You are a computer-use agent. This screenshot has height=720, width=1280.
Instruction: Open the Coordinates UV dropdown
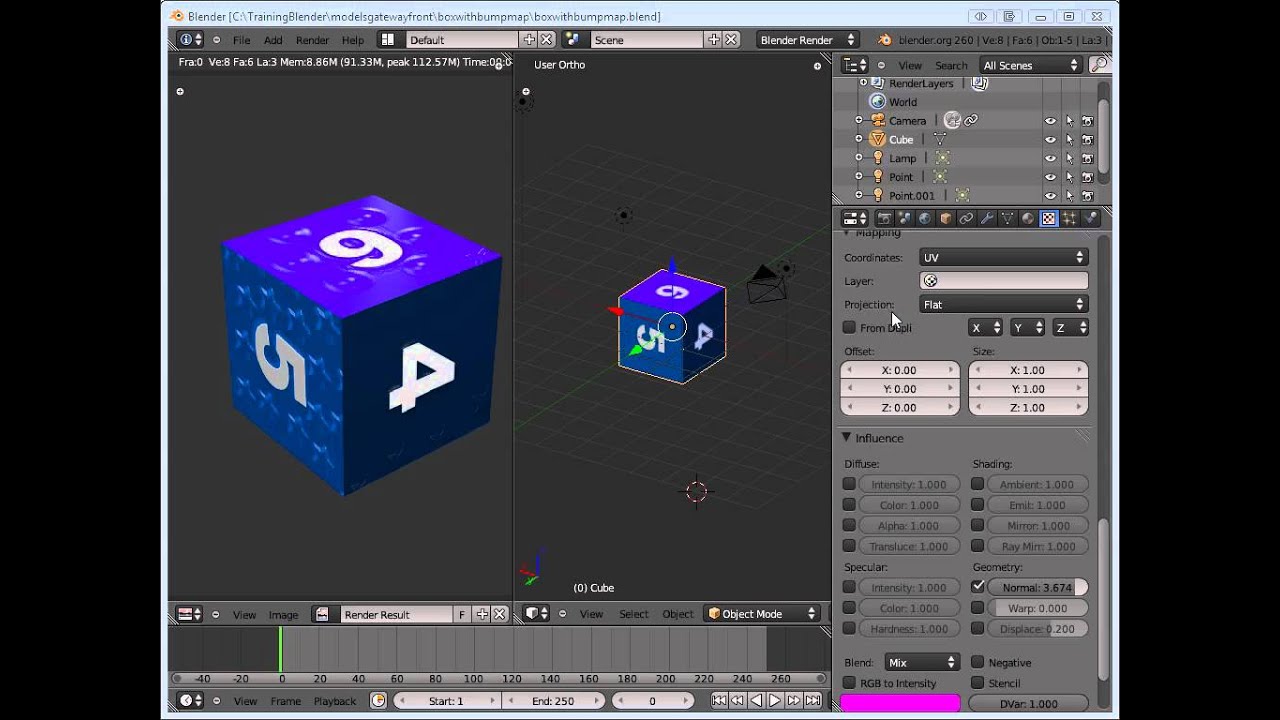(1004, 258)
